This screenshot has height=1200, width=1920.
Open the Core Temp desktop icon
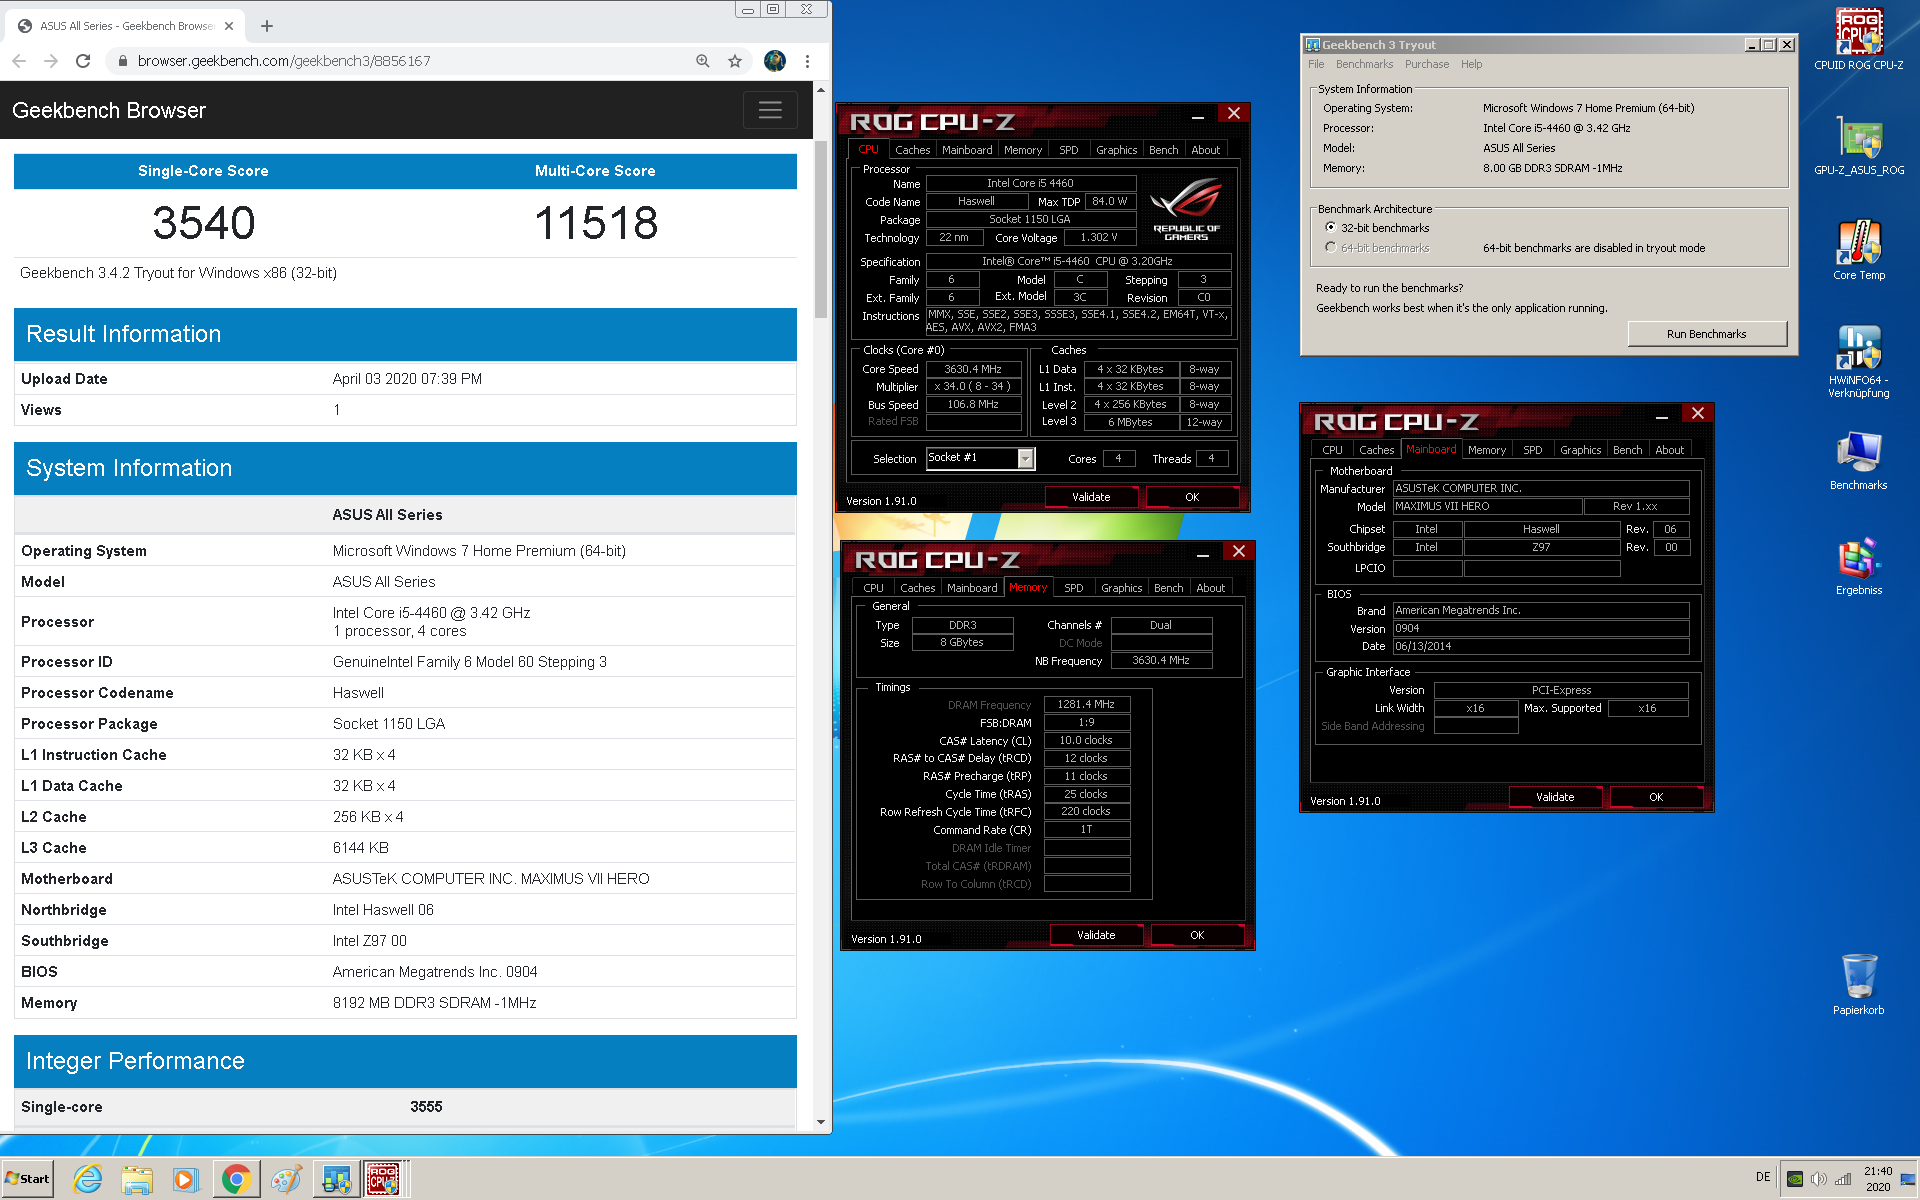(x=1858, y=250)
